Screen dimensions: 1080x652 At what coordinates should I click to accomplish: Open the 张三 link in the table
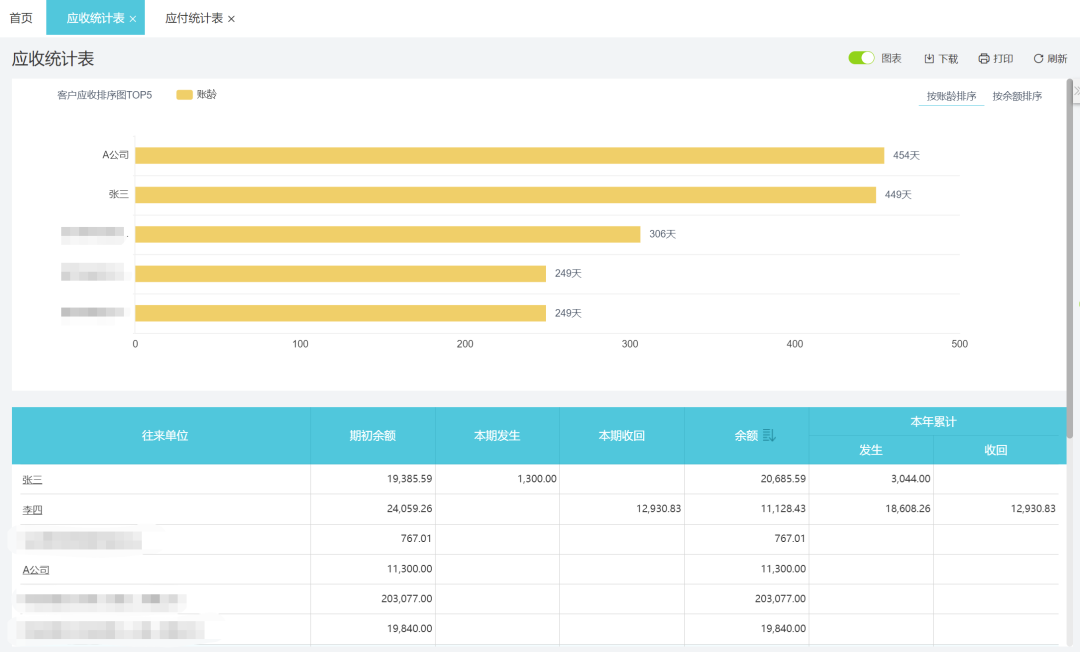pos(33,480)
